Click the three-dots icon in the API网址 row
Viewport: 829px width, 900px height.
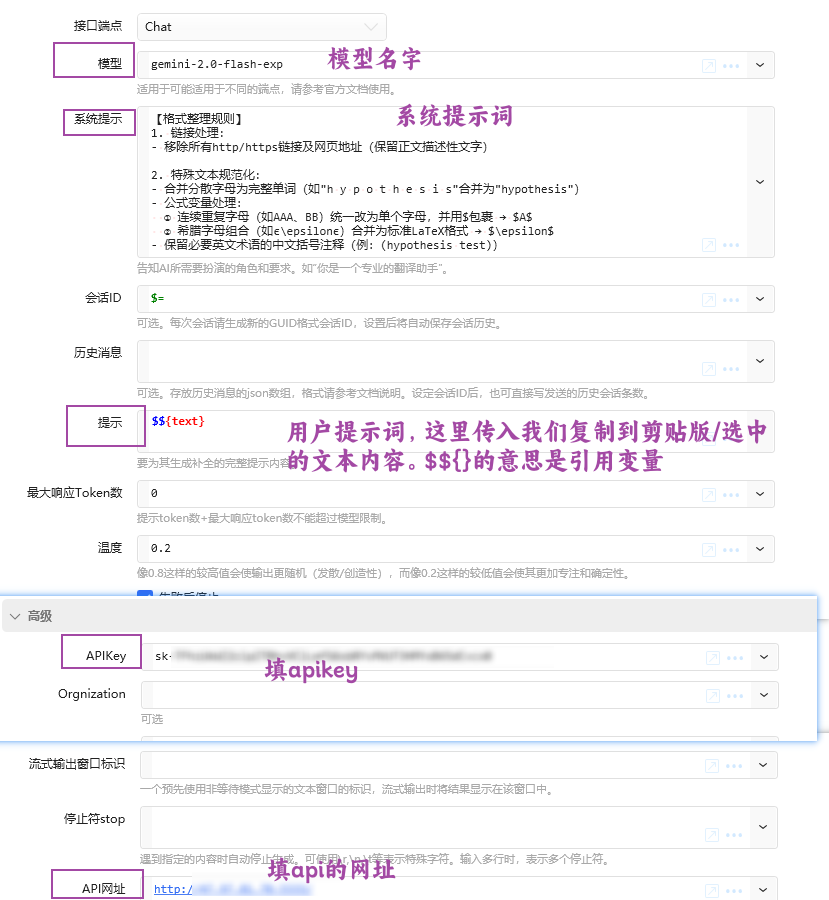[734, 891]
